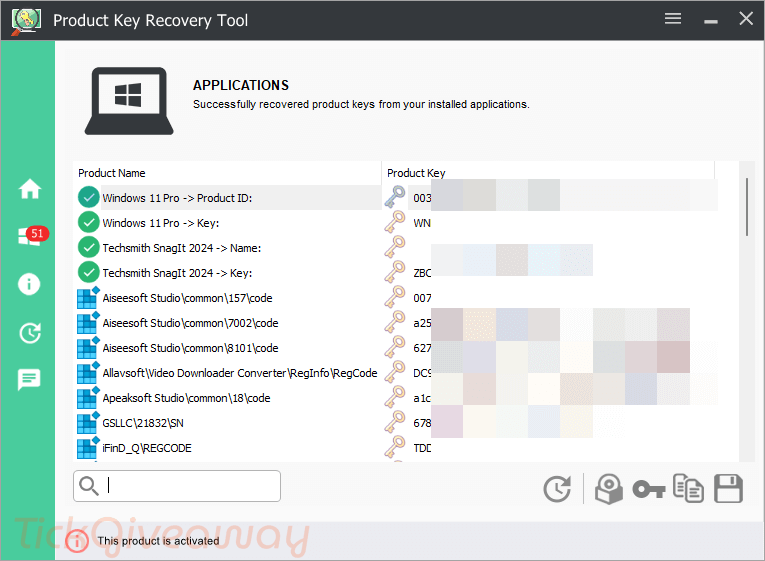Click the magnifier icon in search box
The image size is (765, 561).
point(89,486)
